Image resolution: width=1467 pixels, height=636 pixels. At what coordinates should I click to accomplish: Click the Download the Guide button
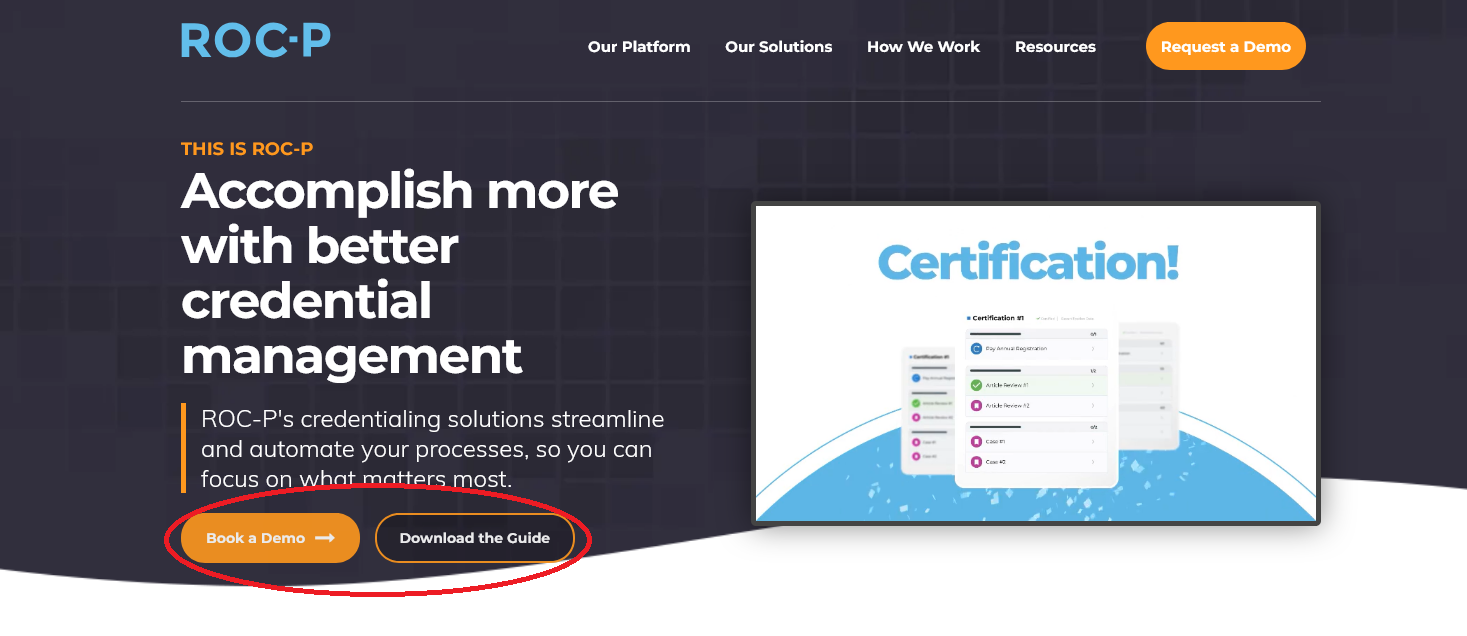475,538
